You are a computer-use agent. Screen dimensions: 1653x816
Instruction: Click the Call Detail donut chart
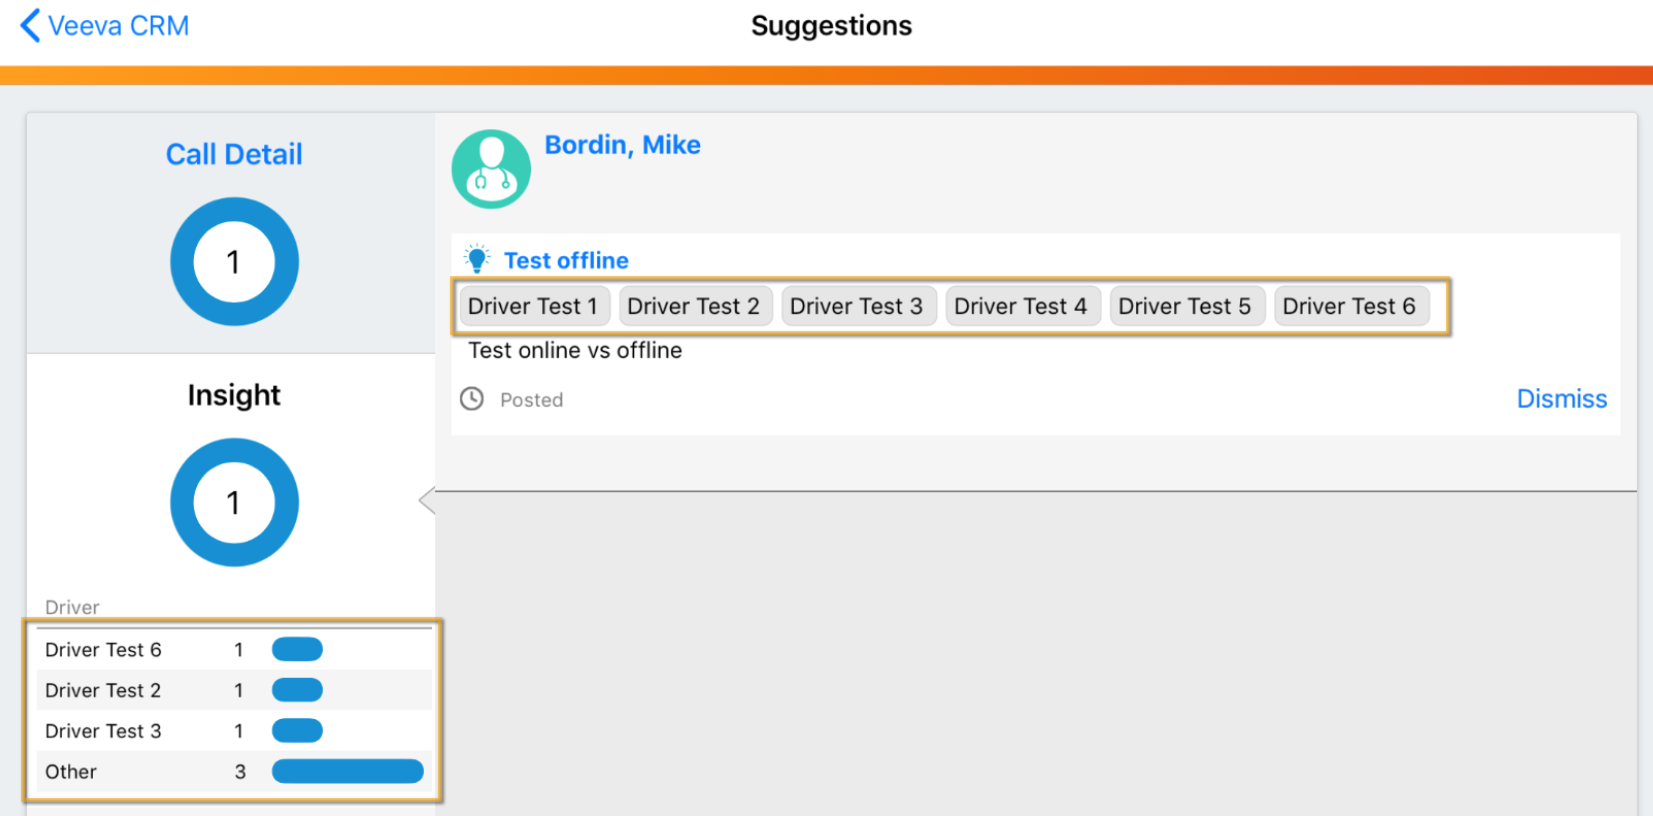(x=234, y=261)
